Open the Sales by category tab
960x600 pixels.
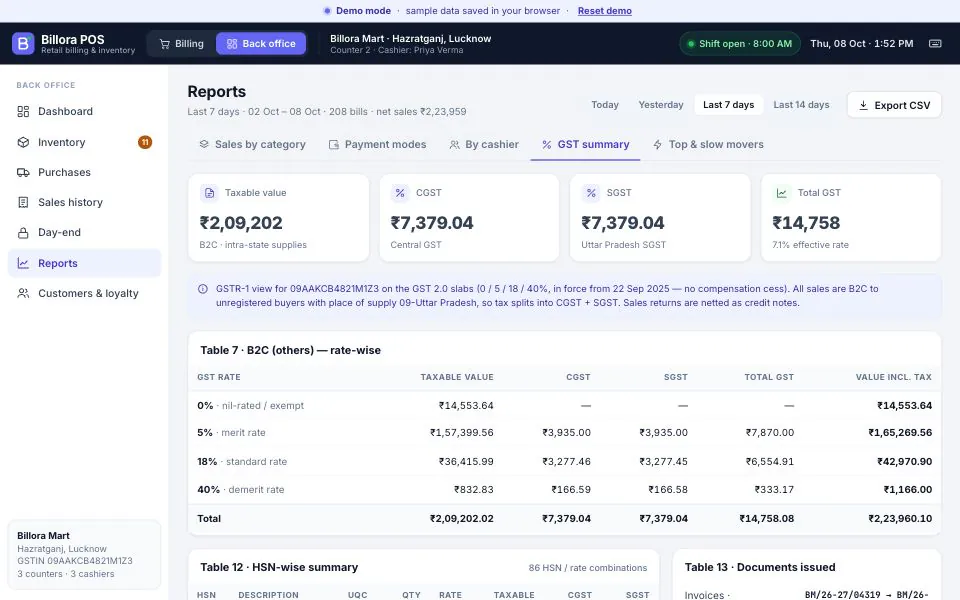pos(252,144)
